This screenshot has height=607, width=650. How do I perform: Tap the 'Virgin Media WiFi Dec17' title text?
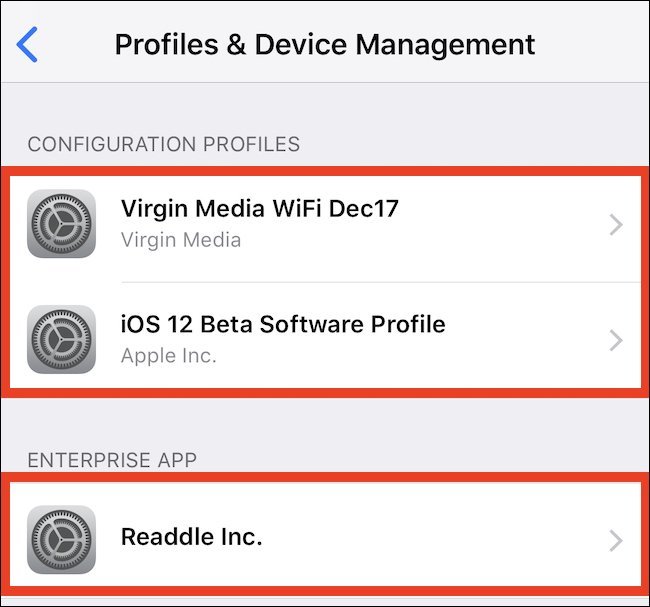(260, 209)
